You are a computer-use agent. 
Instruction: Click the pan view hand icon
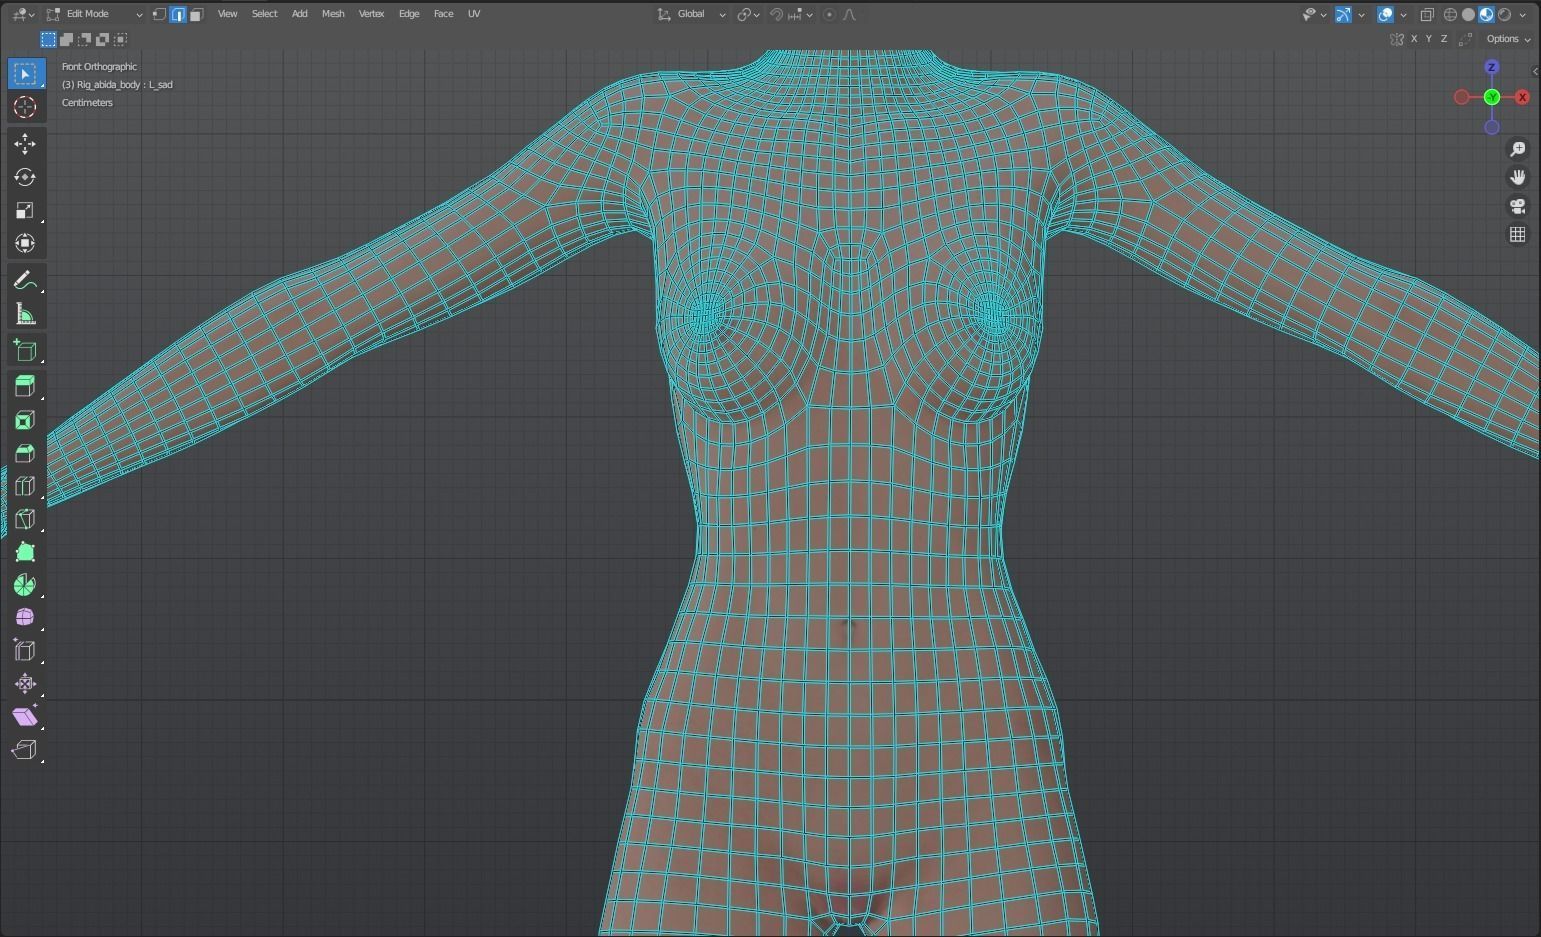pos(1518,177)
